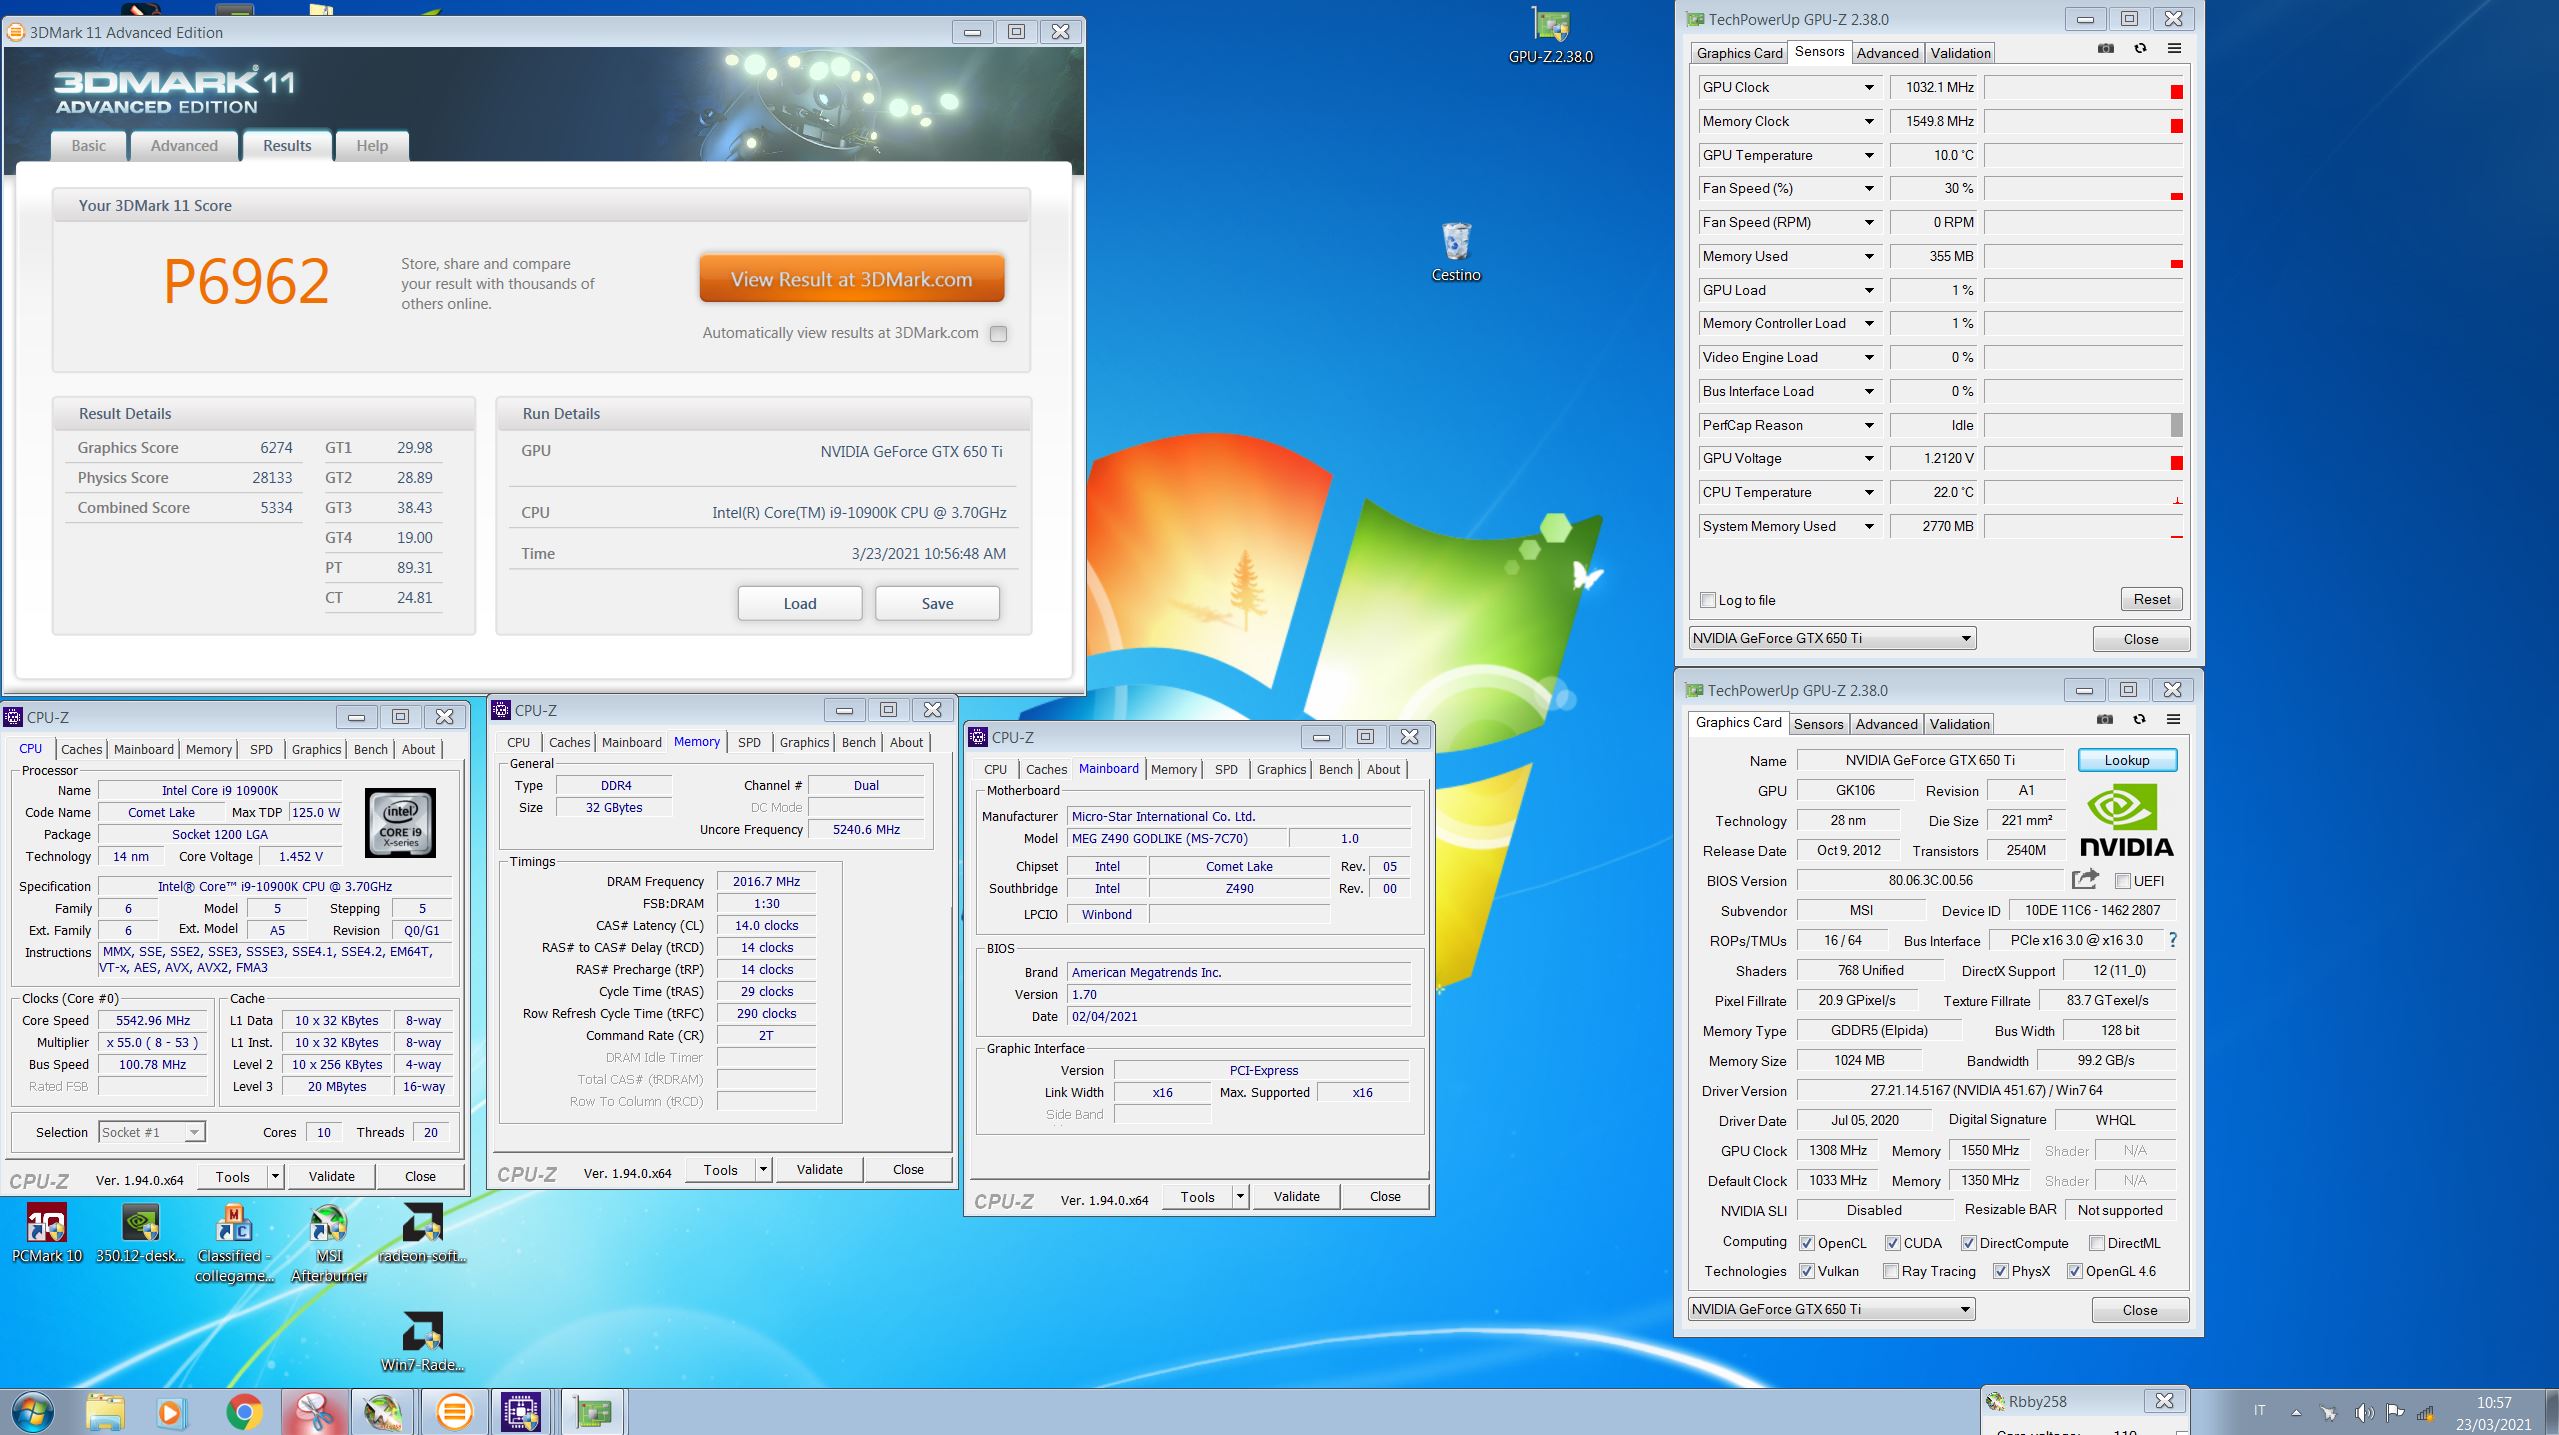
Task: Open GPU-Z.2.38.0 desktop icon
Action: pyautogui.click(x=1551, y=37)
